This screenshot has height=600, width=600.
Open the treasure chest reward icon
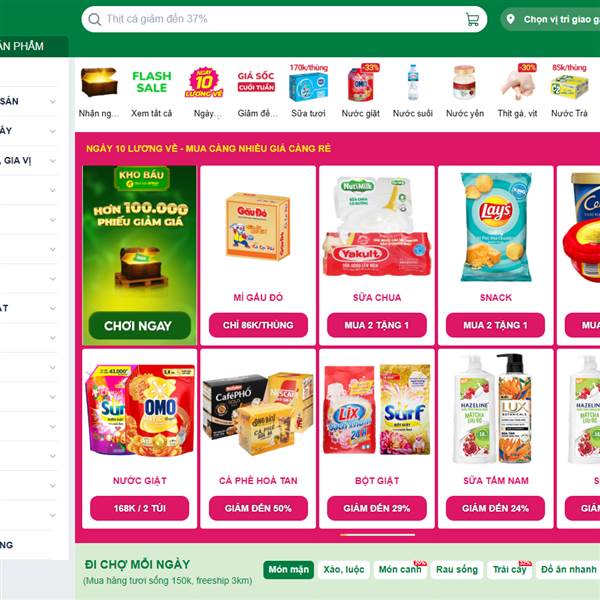point(99,82)
